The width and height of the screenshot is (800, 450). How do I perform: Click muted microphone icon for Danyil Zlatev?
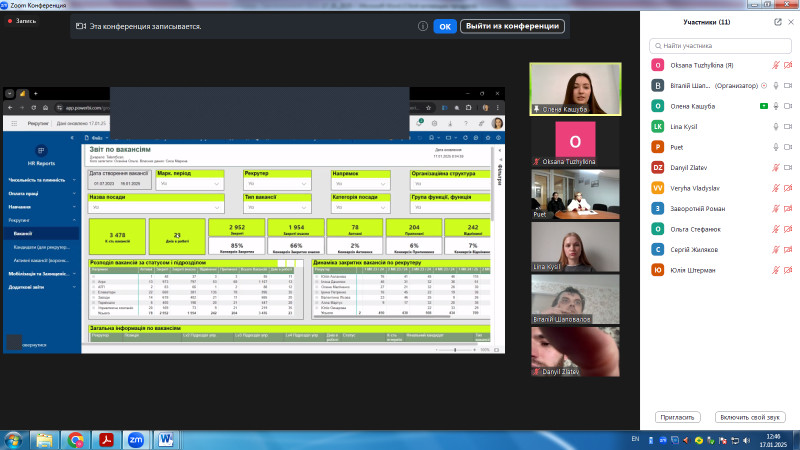[x=776, y=167]
